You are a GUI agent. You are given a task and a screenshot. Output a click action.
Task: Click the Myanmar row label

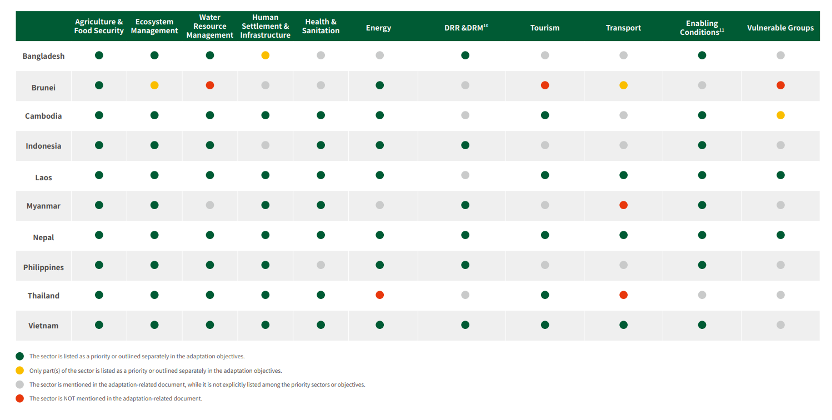coord(44,206)
